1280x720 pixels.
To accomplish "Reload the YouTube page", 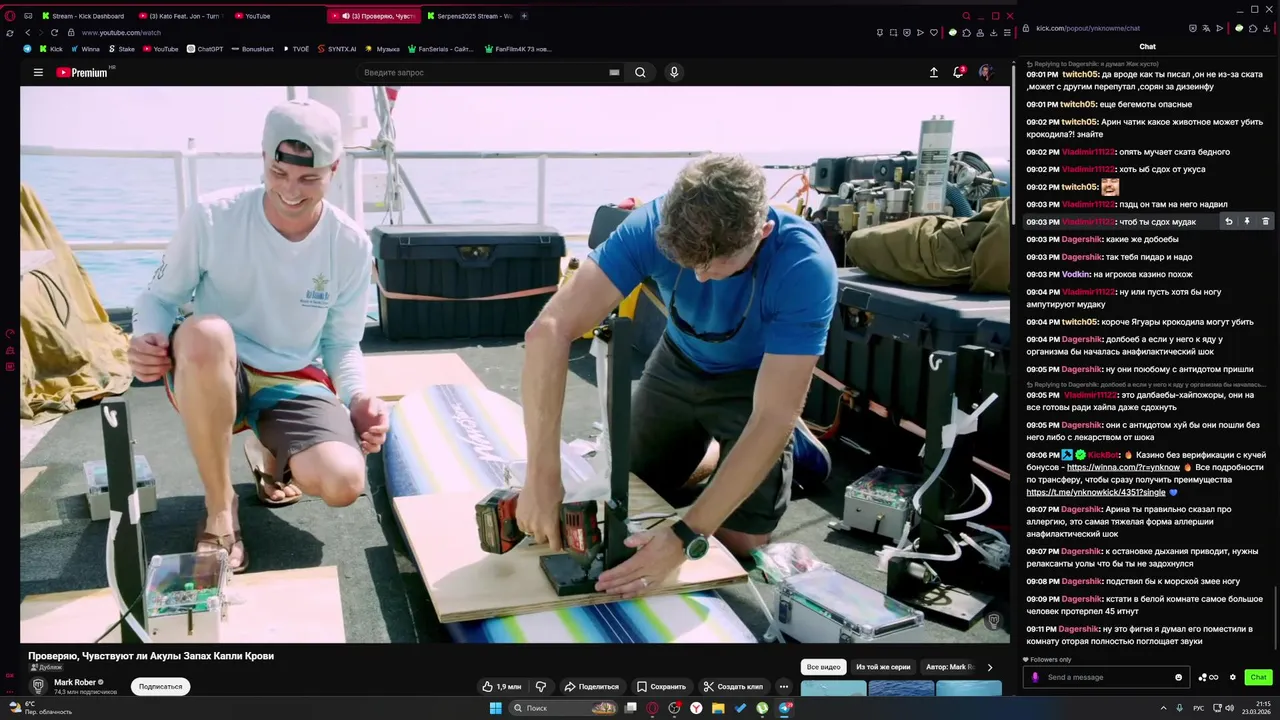I will pos(55,32).
